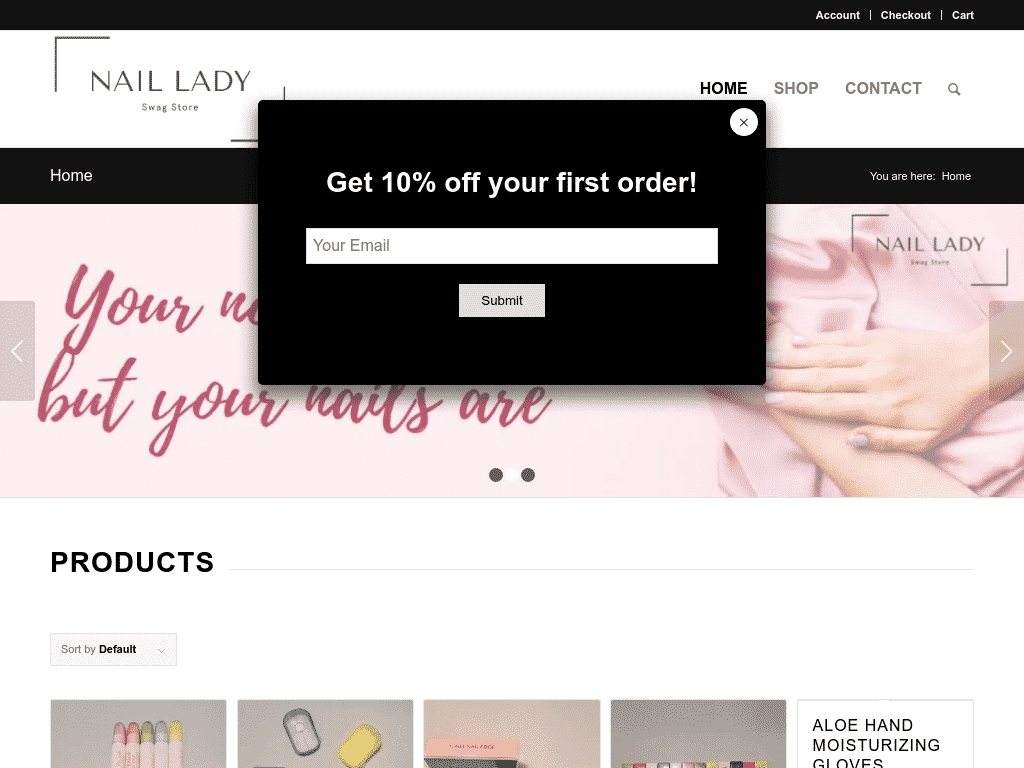Open the Sort by Default dropdown

[113, 649]
